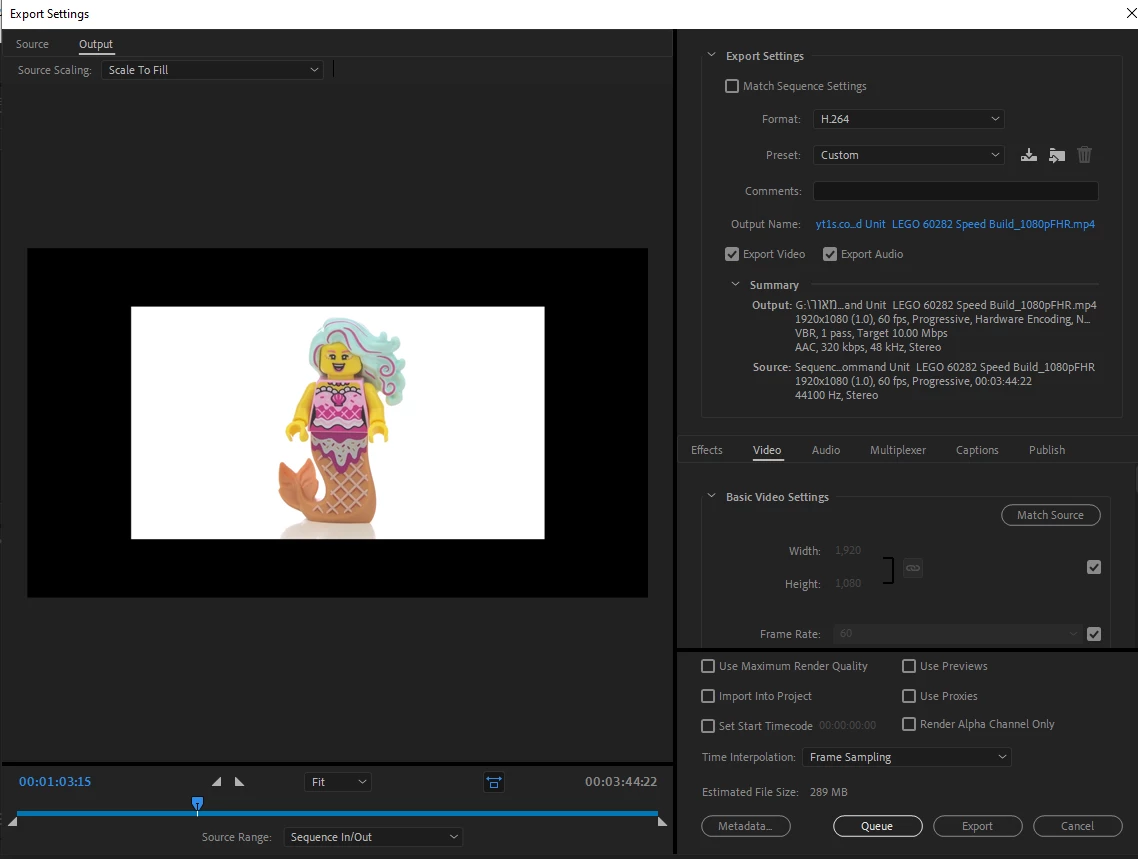This screenshot has width=1138, height=859.
Task: Click the Cancel button
Action: pos(1077,826)
